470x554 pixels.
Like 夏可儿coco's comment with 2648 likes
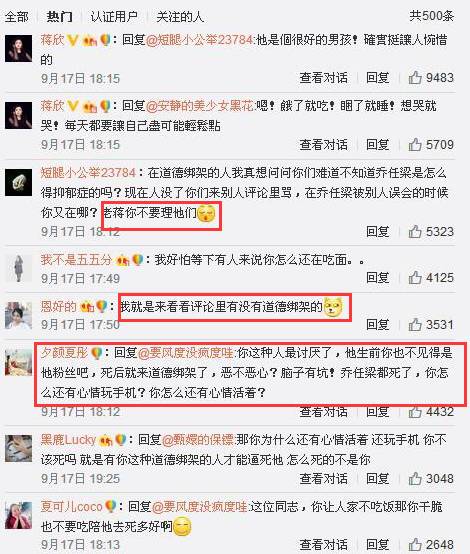click(415, 544)
